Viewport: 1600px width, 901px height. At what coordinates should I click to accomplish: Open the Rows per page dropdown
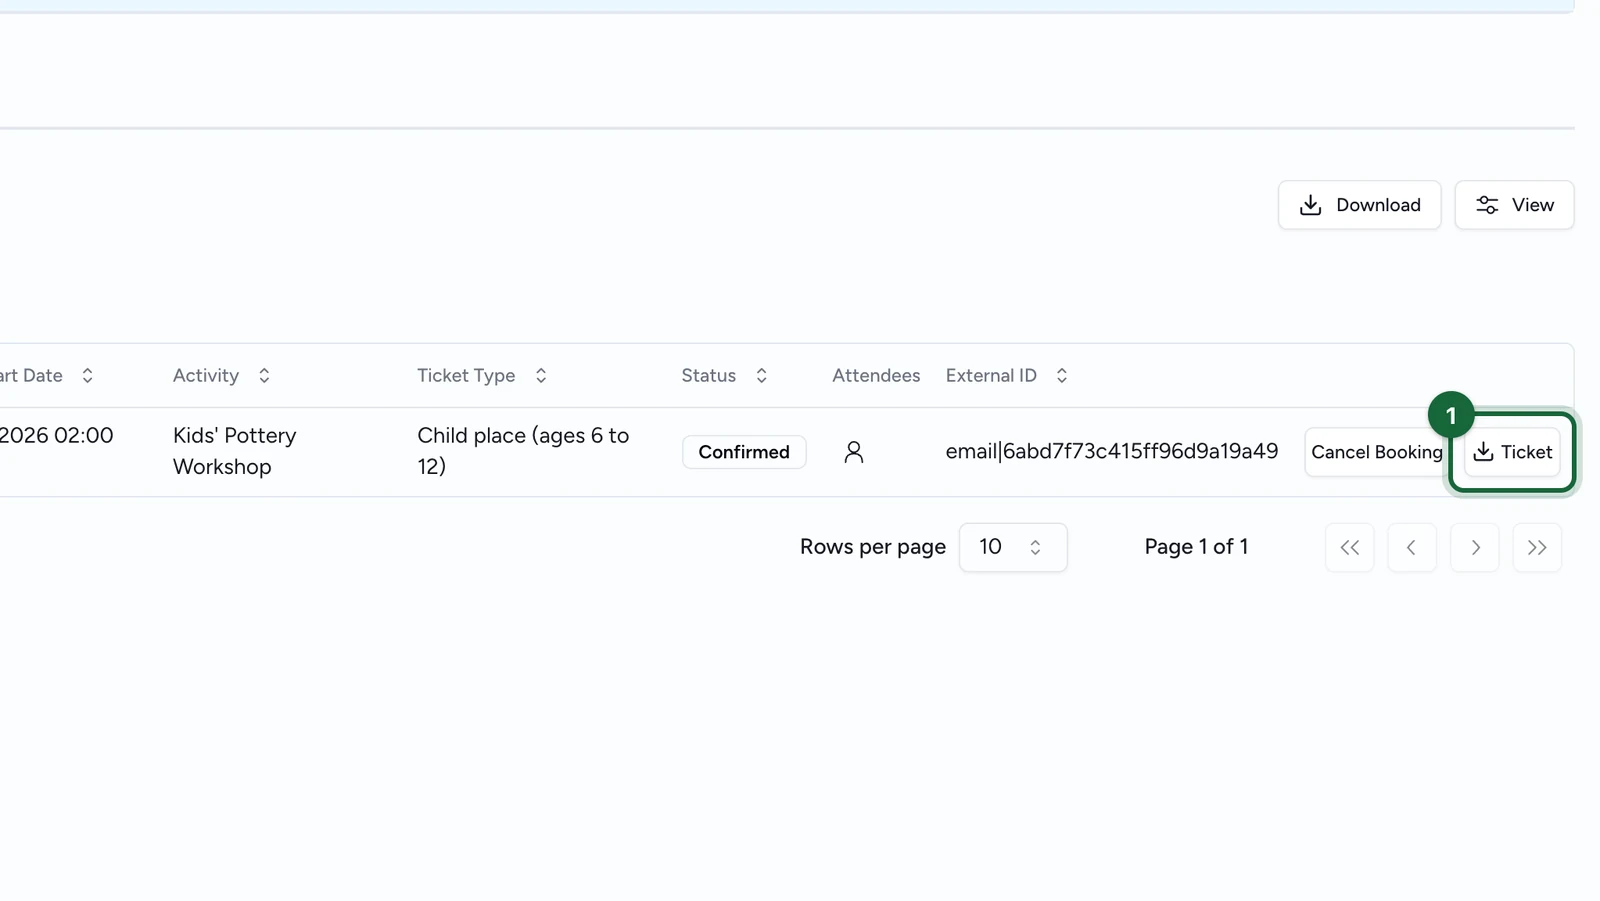(1012, 547)
